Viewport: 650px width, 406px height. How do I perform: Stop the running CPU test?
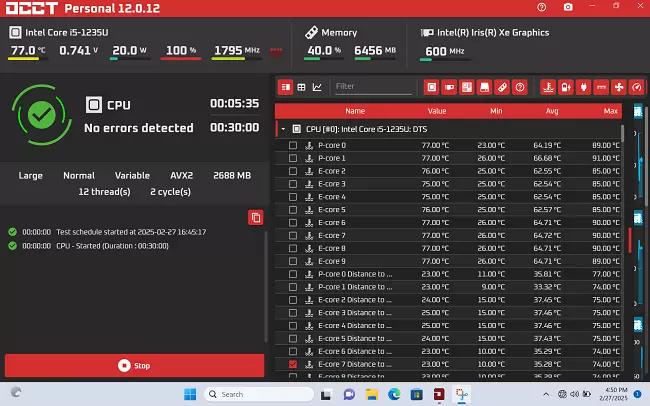pos(134,365)
